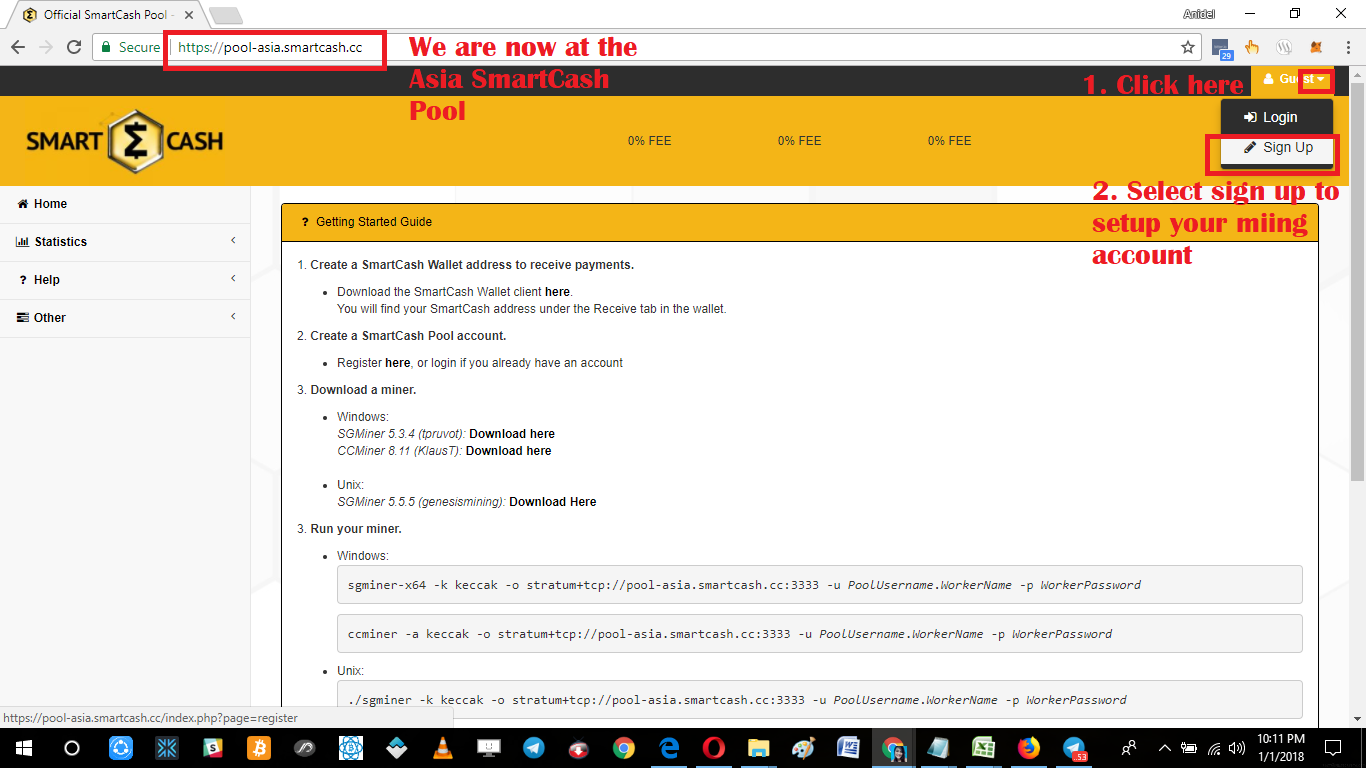
Task: Expand the Help sidebar menu
Action: [x=125, y=280]
